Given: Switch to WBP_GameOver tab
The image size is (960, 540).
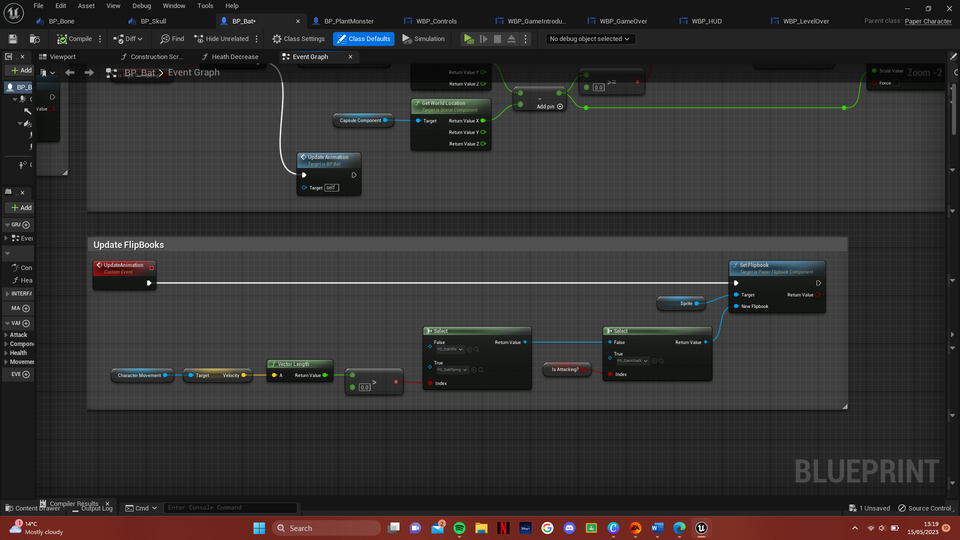Looking at the screenshot, I should 623,21.
